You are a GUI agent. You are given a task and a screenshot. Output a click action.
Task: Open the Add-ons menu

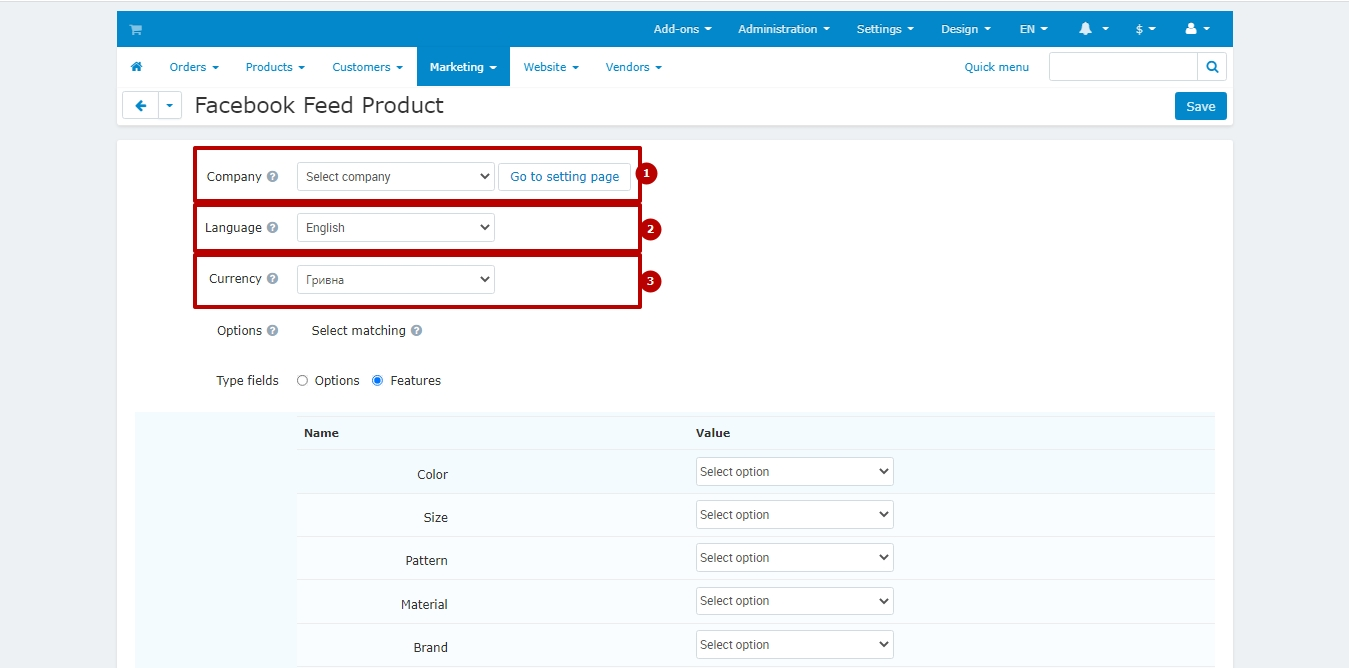click(x=683, y=29)
